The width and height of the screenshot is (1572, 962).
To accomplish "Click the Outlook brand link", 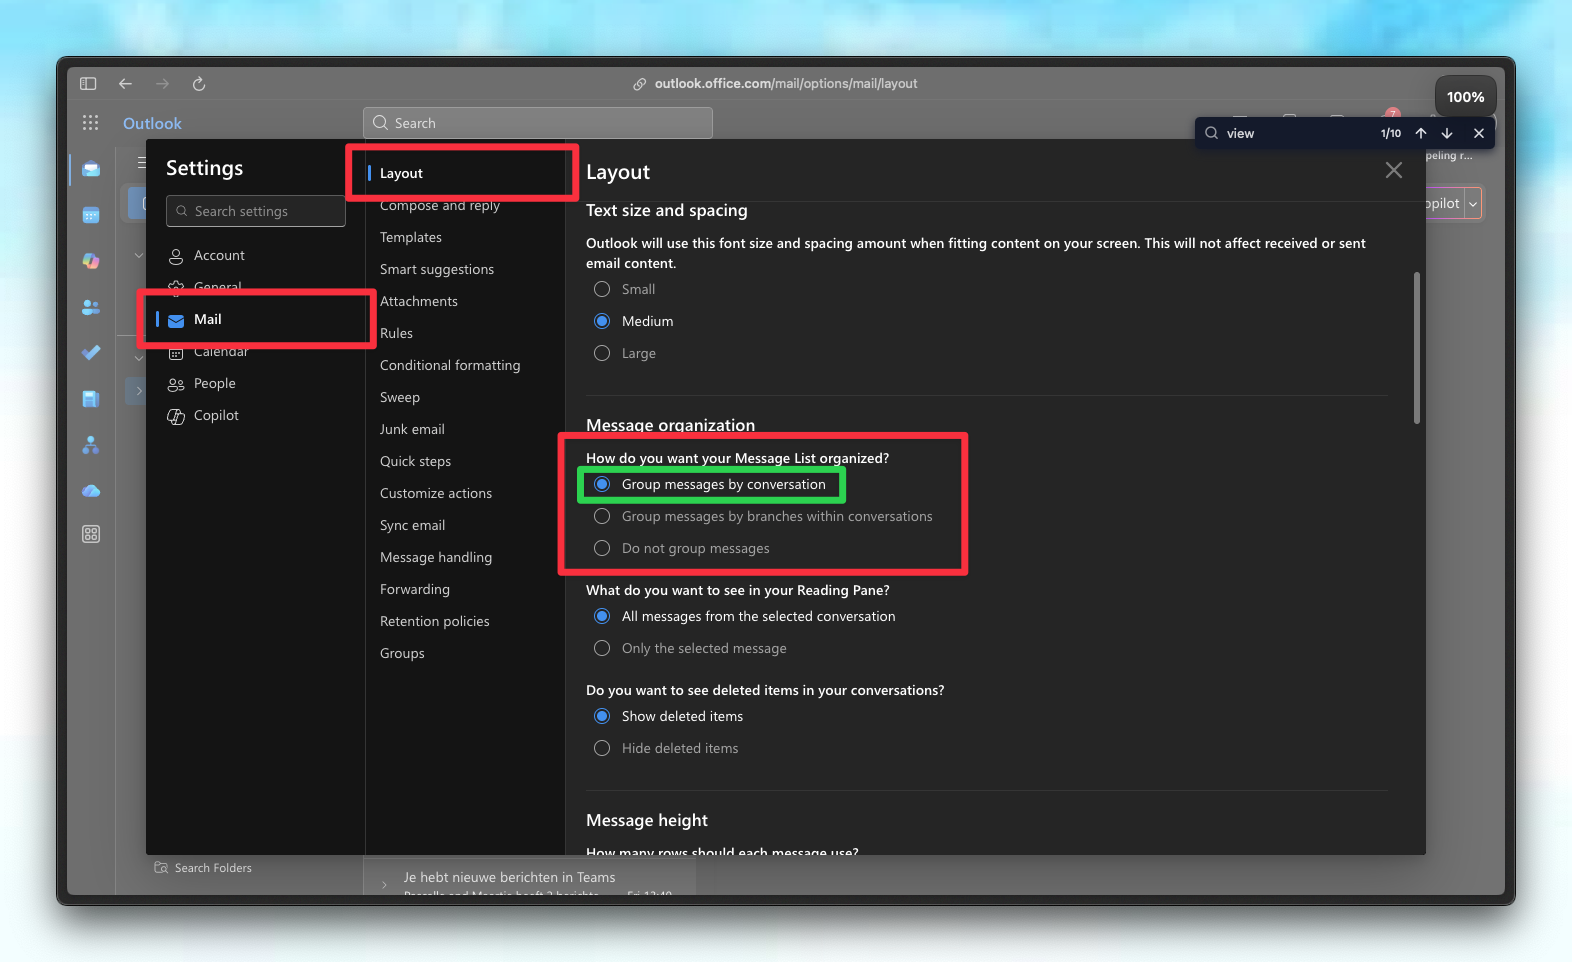I will [152, 123].
